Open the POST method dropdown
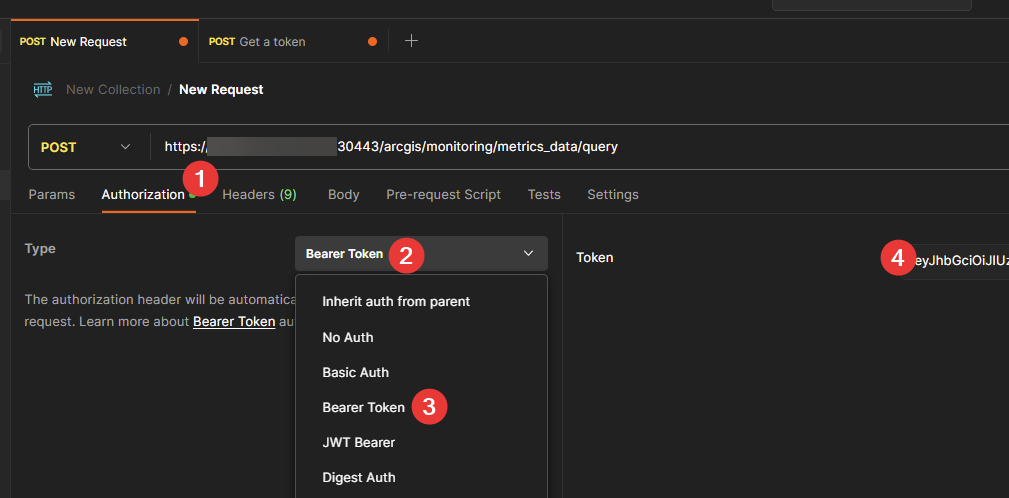The height and width of the screenshot is (498, 1009). pos(86,147)
